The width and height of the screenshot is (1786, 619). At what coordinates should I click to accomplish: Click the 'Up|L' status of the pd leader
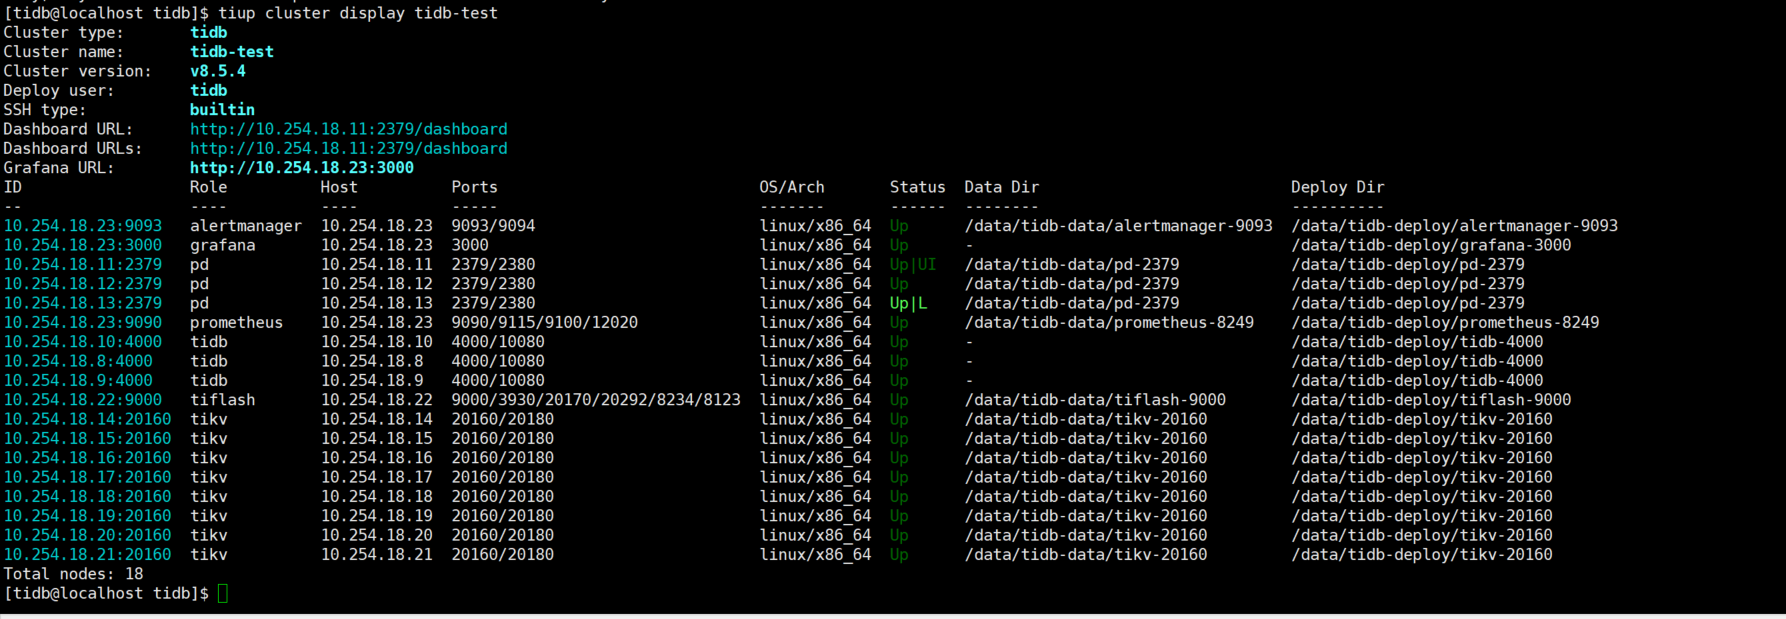pos(908,303)
